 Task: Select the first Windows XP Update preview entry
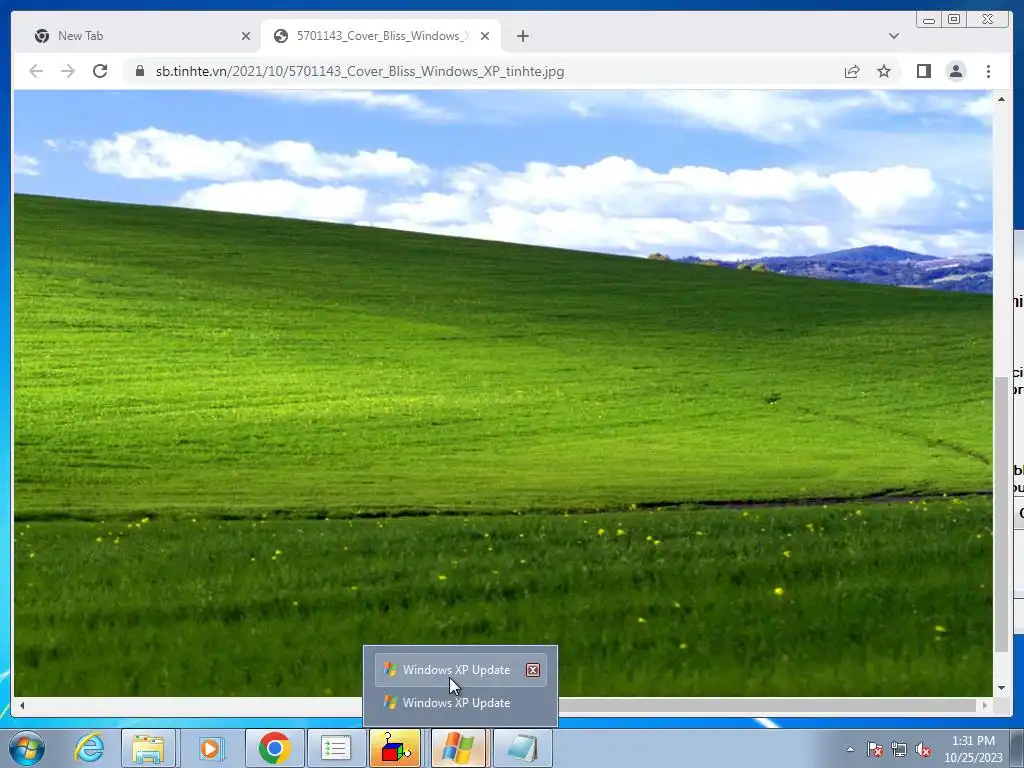(x=460, y=670)
